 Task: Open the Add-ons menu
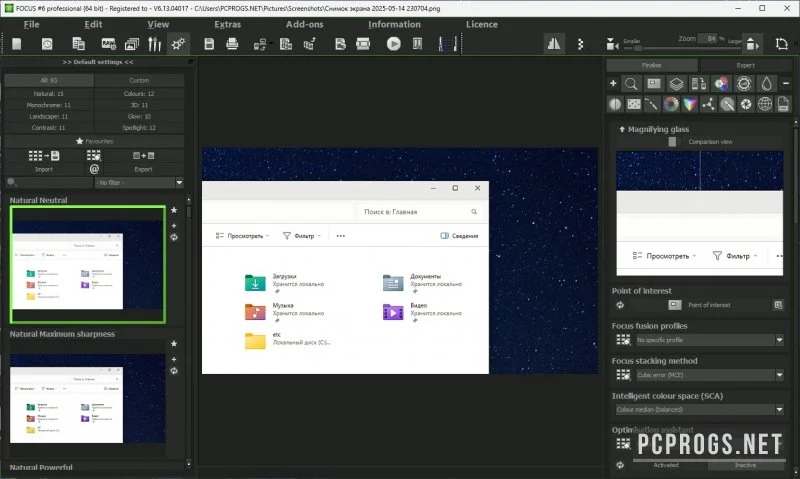(x=305, y=24)
